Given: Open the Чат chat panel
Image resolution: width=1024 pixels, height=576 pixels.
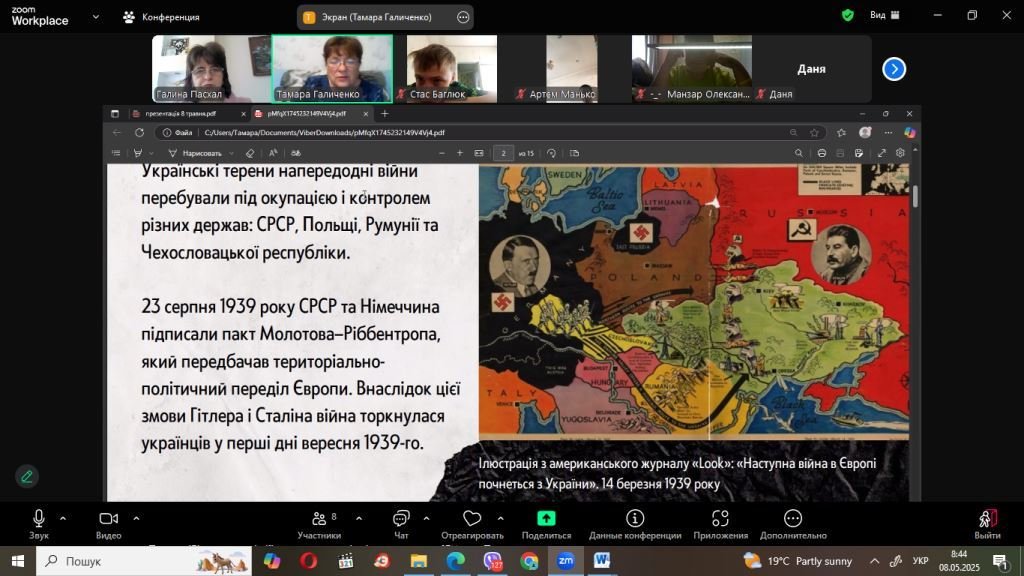Looking at the screenshot, I should [x=401, y=524].
